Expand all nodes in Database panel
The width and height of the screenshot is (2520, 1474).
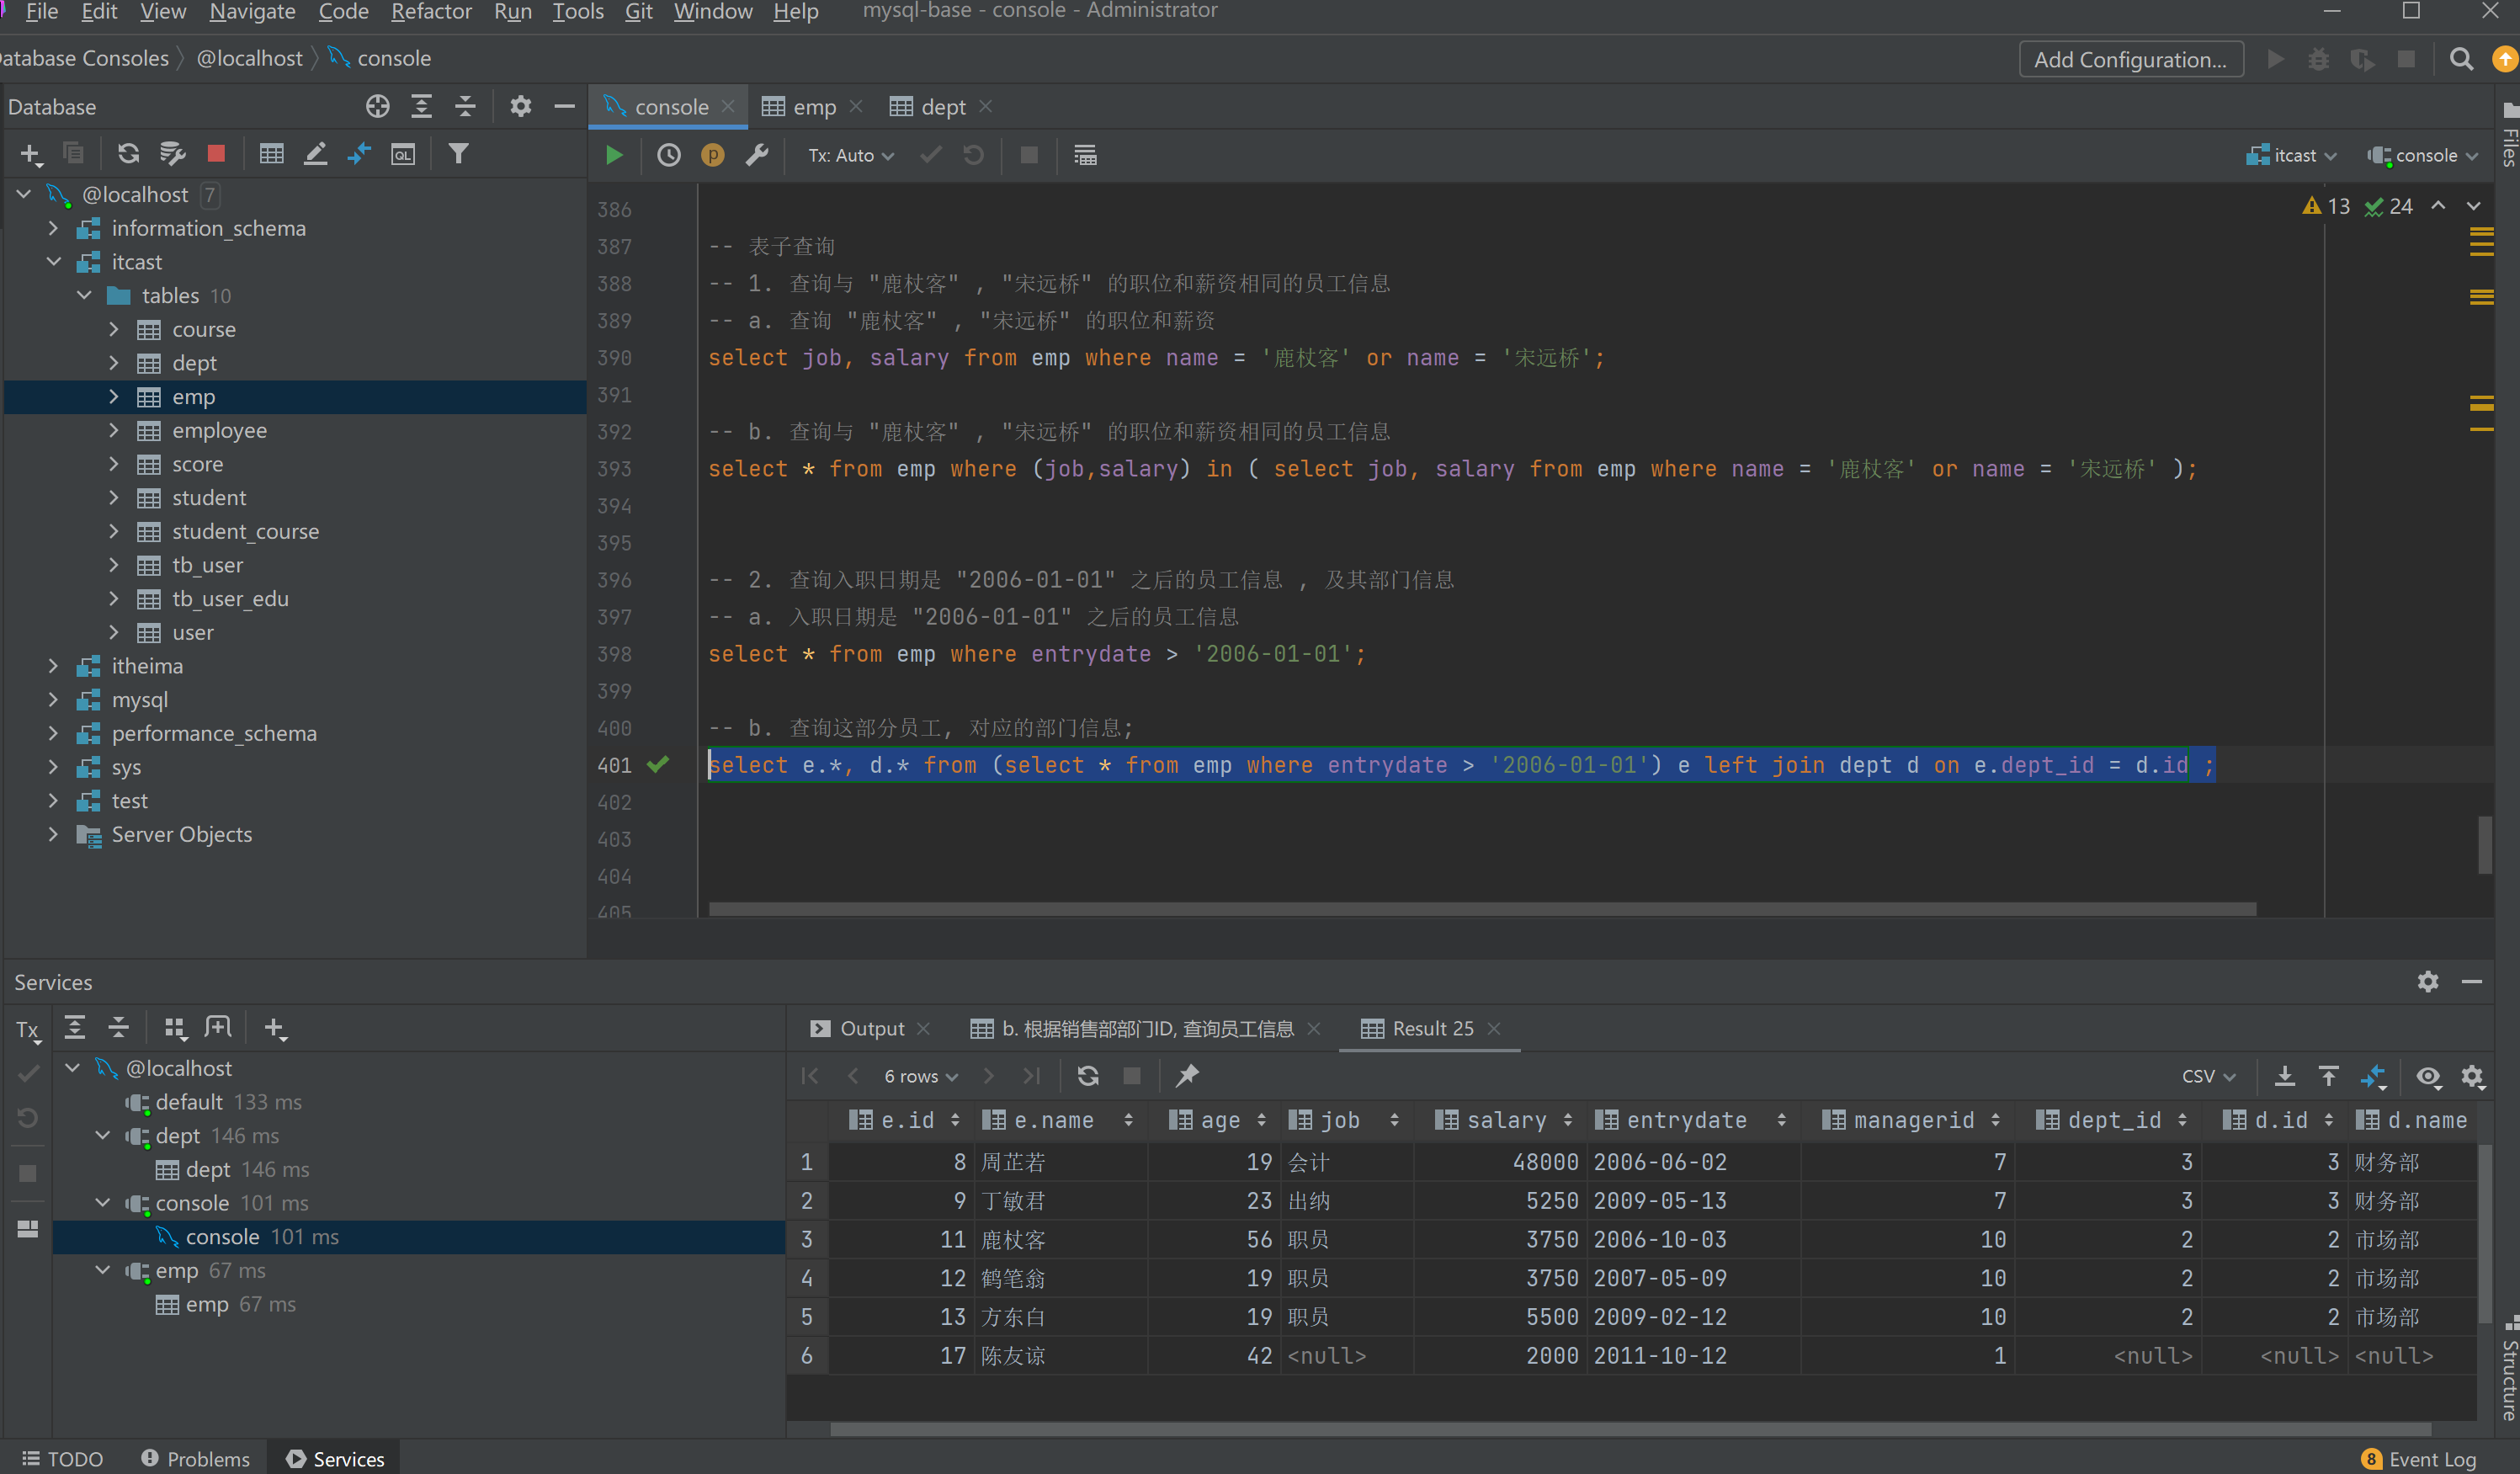[x=421, y=106]
